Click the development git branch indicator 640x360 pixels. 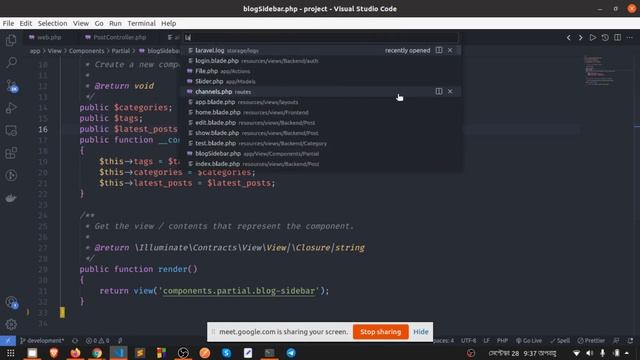(x=42, y=340)
